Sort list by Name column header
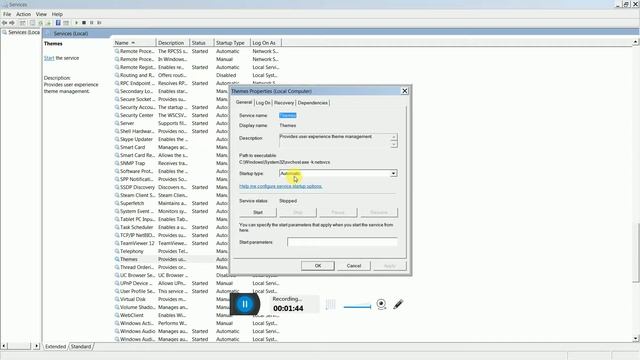The height and width of the screenshot is (360, 640). (x=134, y=42)
